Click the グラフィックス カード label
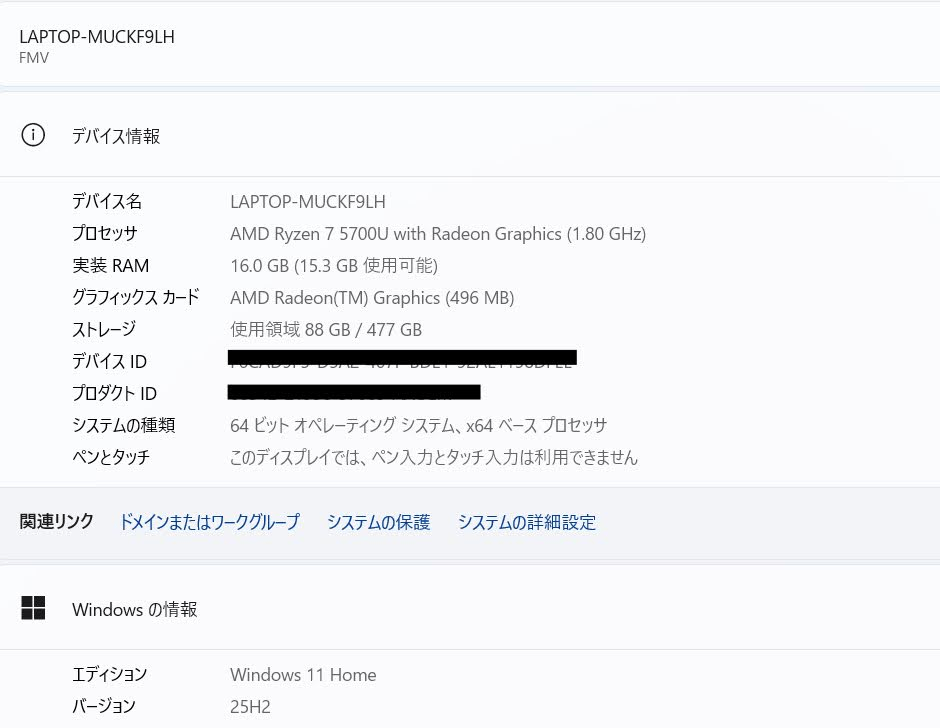Screen dimensions: 940x728 pyautogui.click(x=135, y=297)
